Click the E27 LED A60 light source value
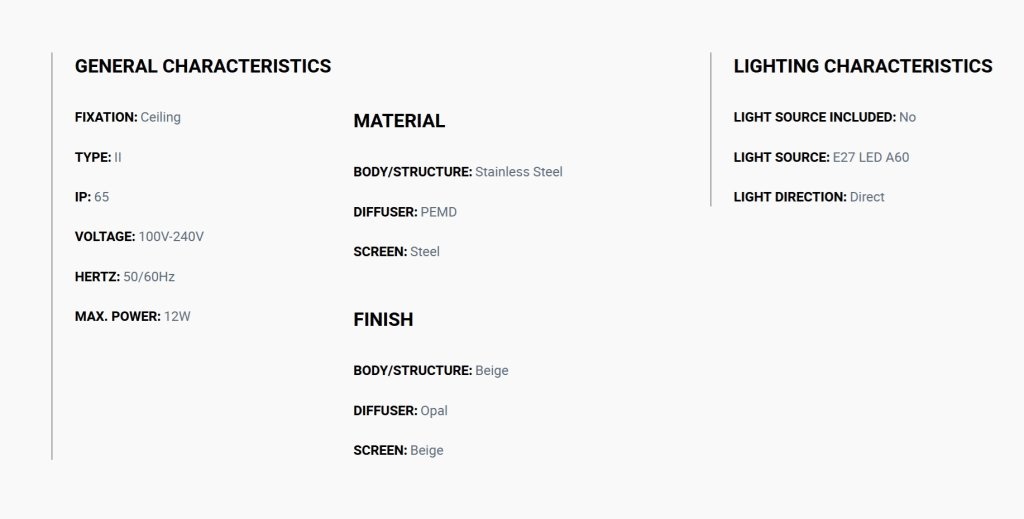1024x519 pixels. coord(871,157)
